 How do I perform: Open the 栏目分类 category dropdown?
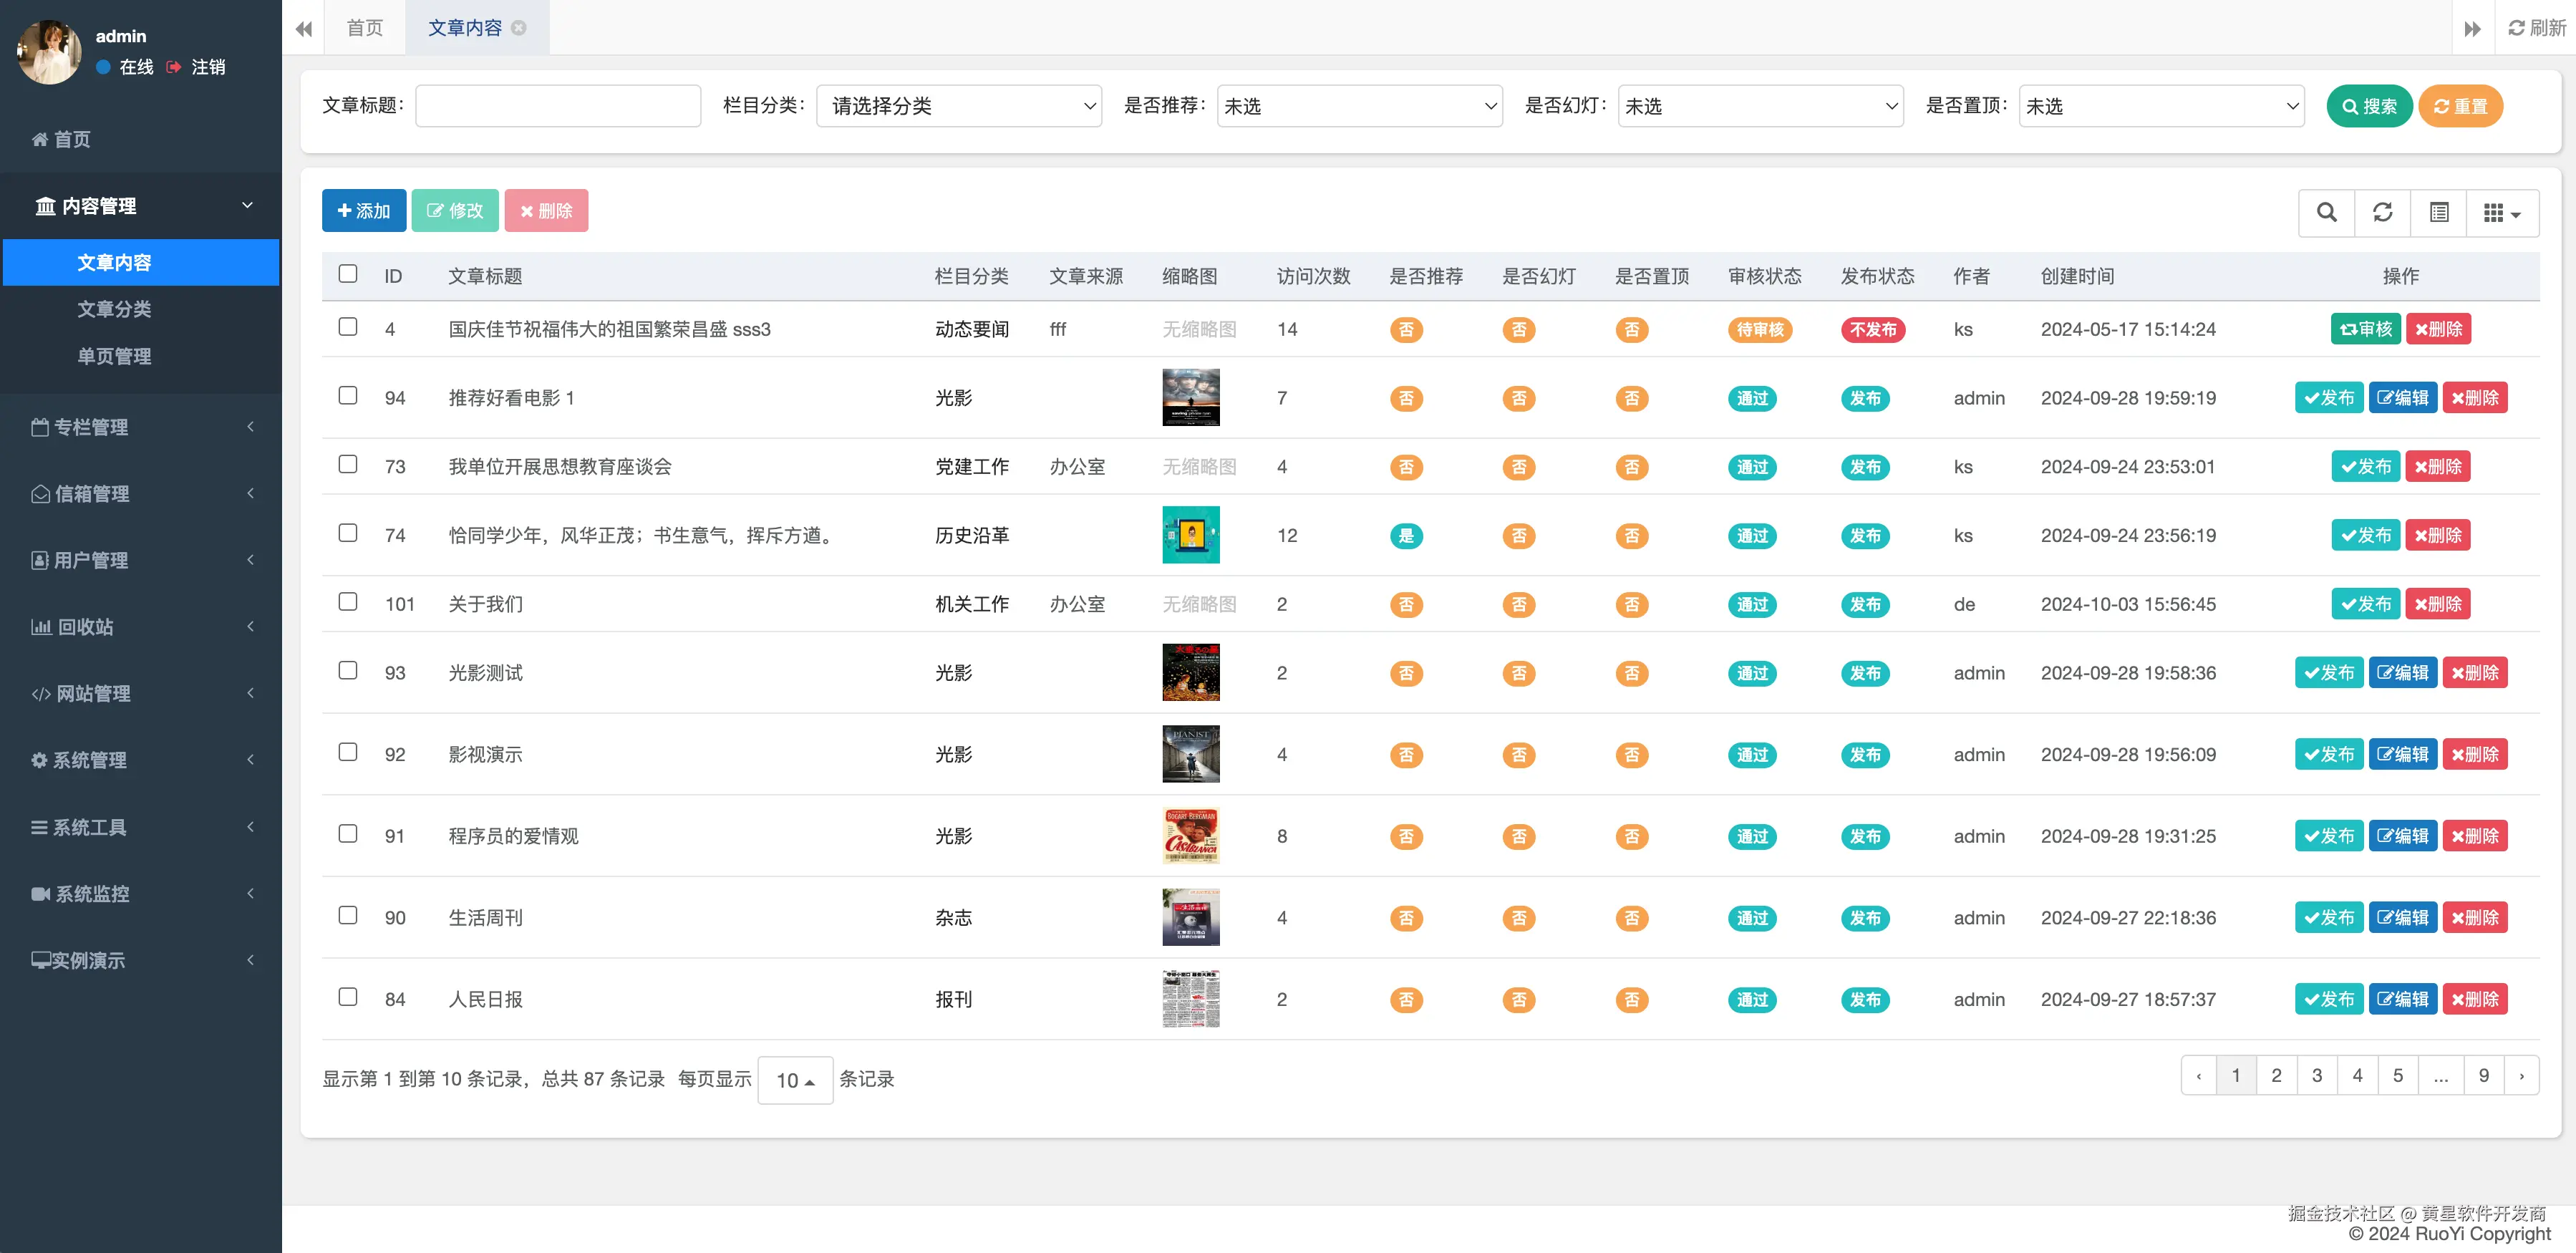pyautogui.click(x=958, y=106)
